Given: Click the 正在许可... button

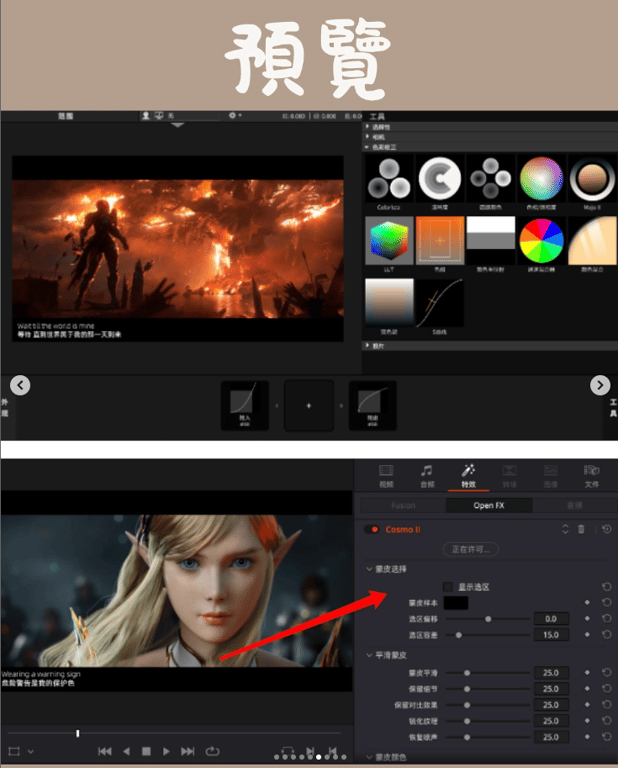Looking at the screenshot, I should pyautogui.click(x=471, y=550).
